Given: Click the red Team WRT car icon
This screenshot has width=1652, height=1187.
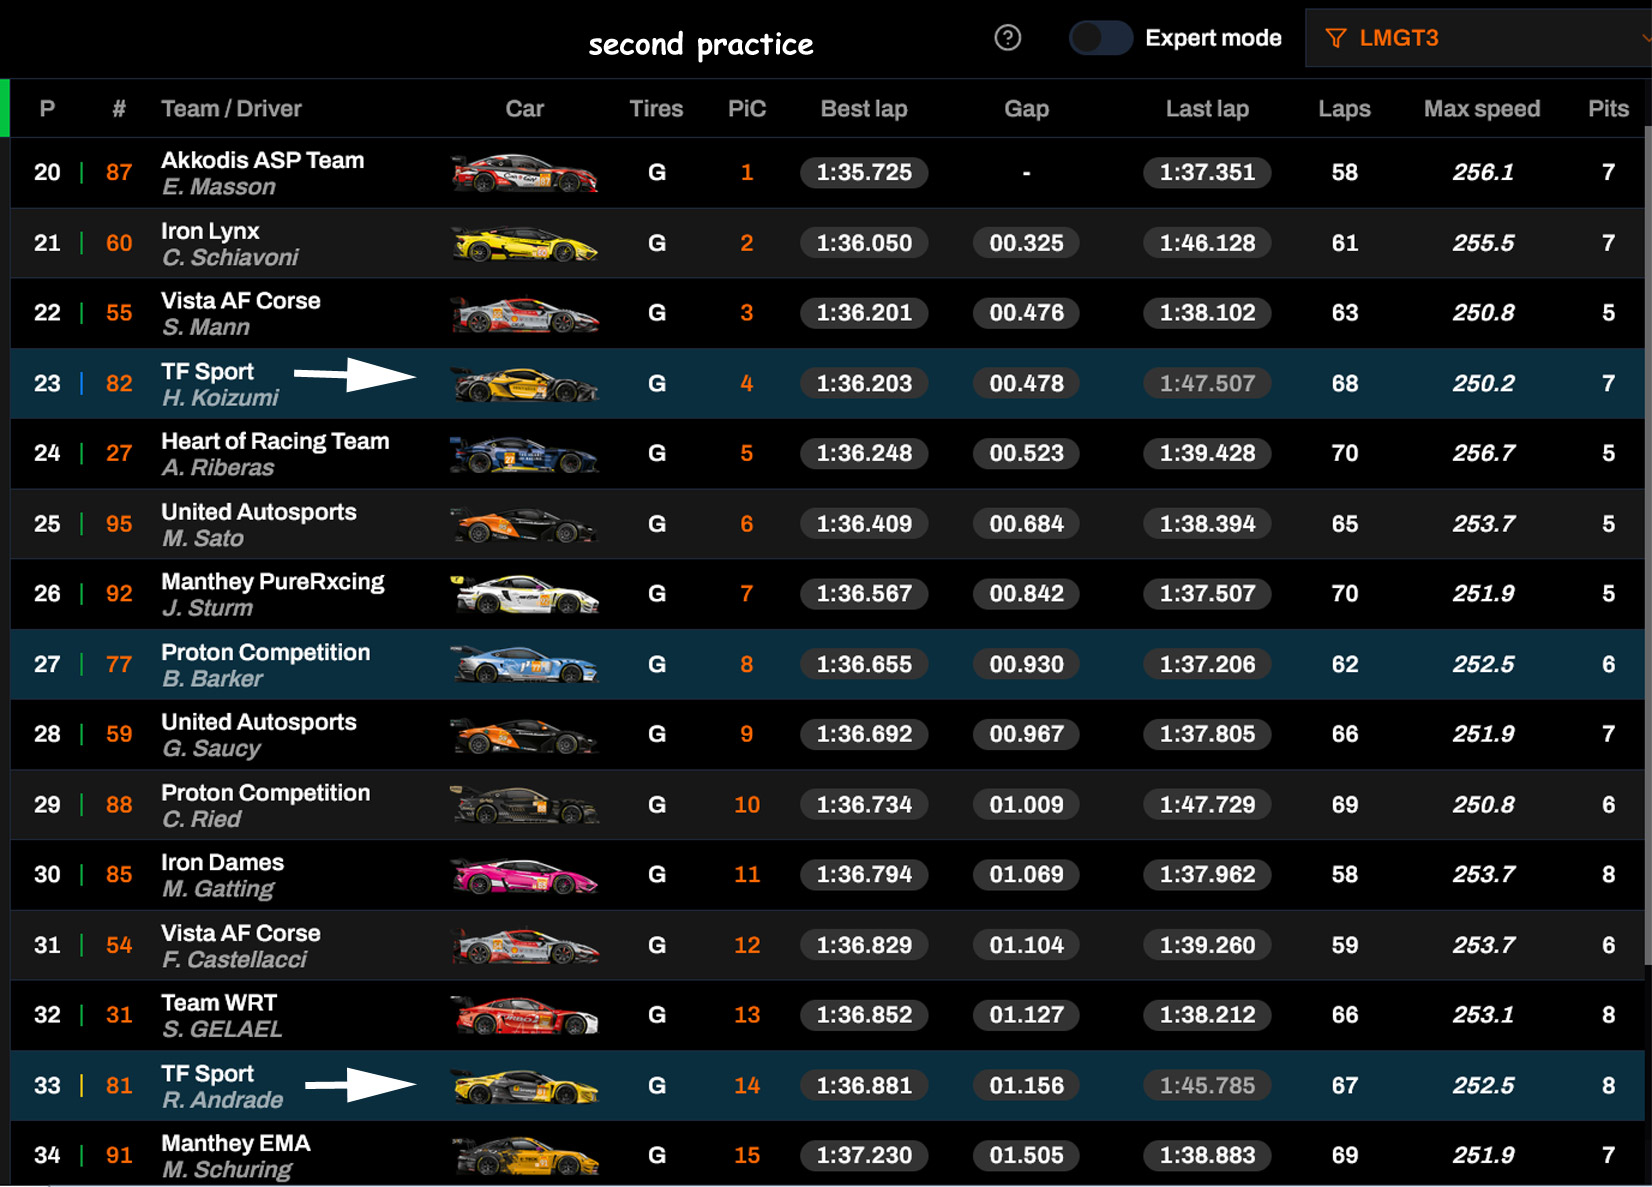Looking at the screenshot, I should [x=524, y=1016].
